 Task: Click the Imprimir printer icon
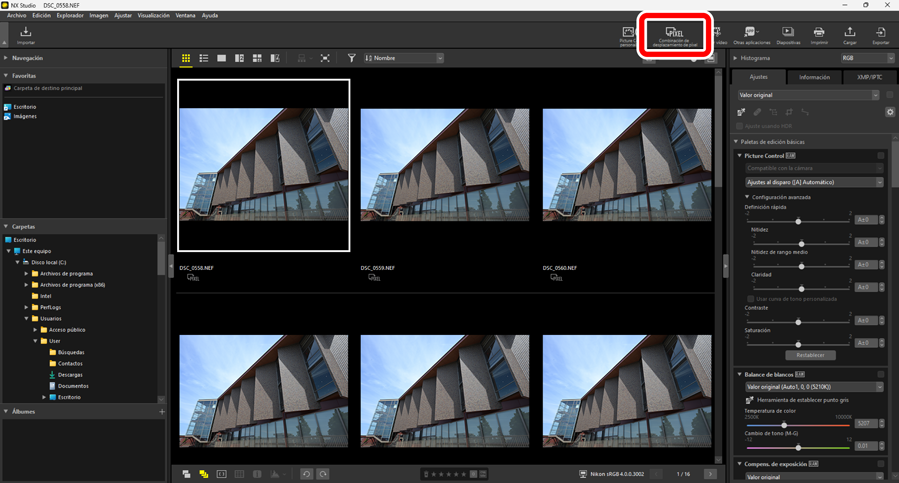tap(819, 36)
